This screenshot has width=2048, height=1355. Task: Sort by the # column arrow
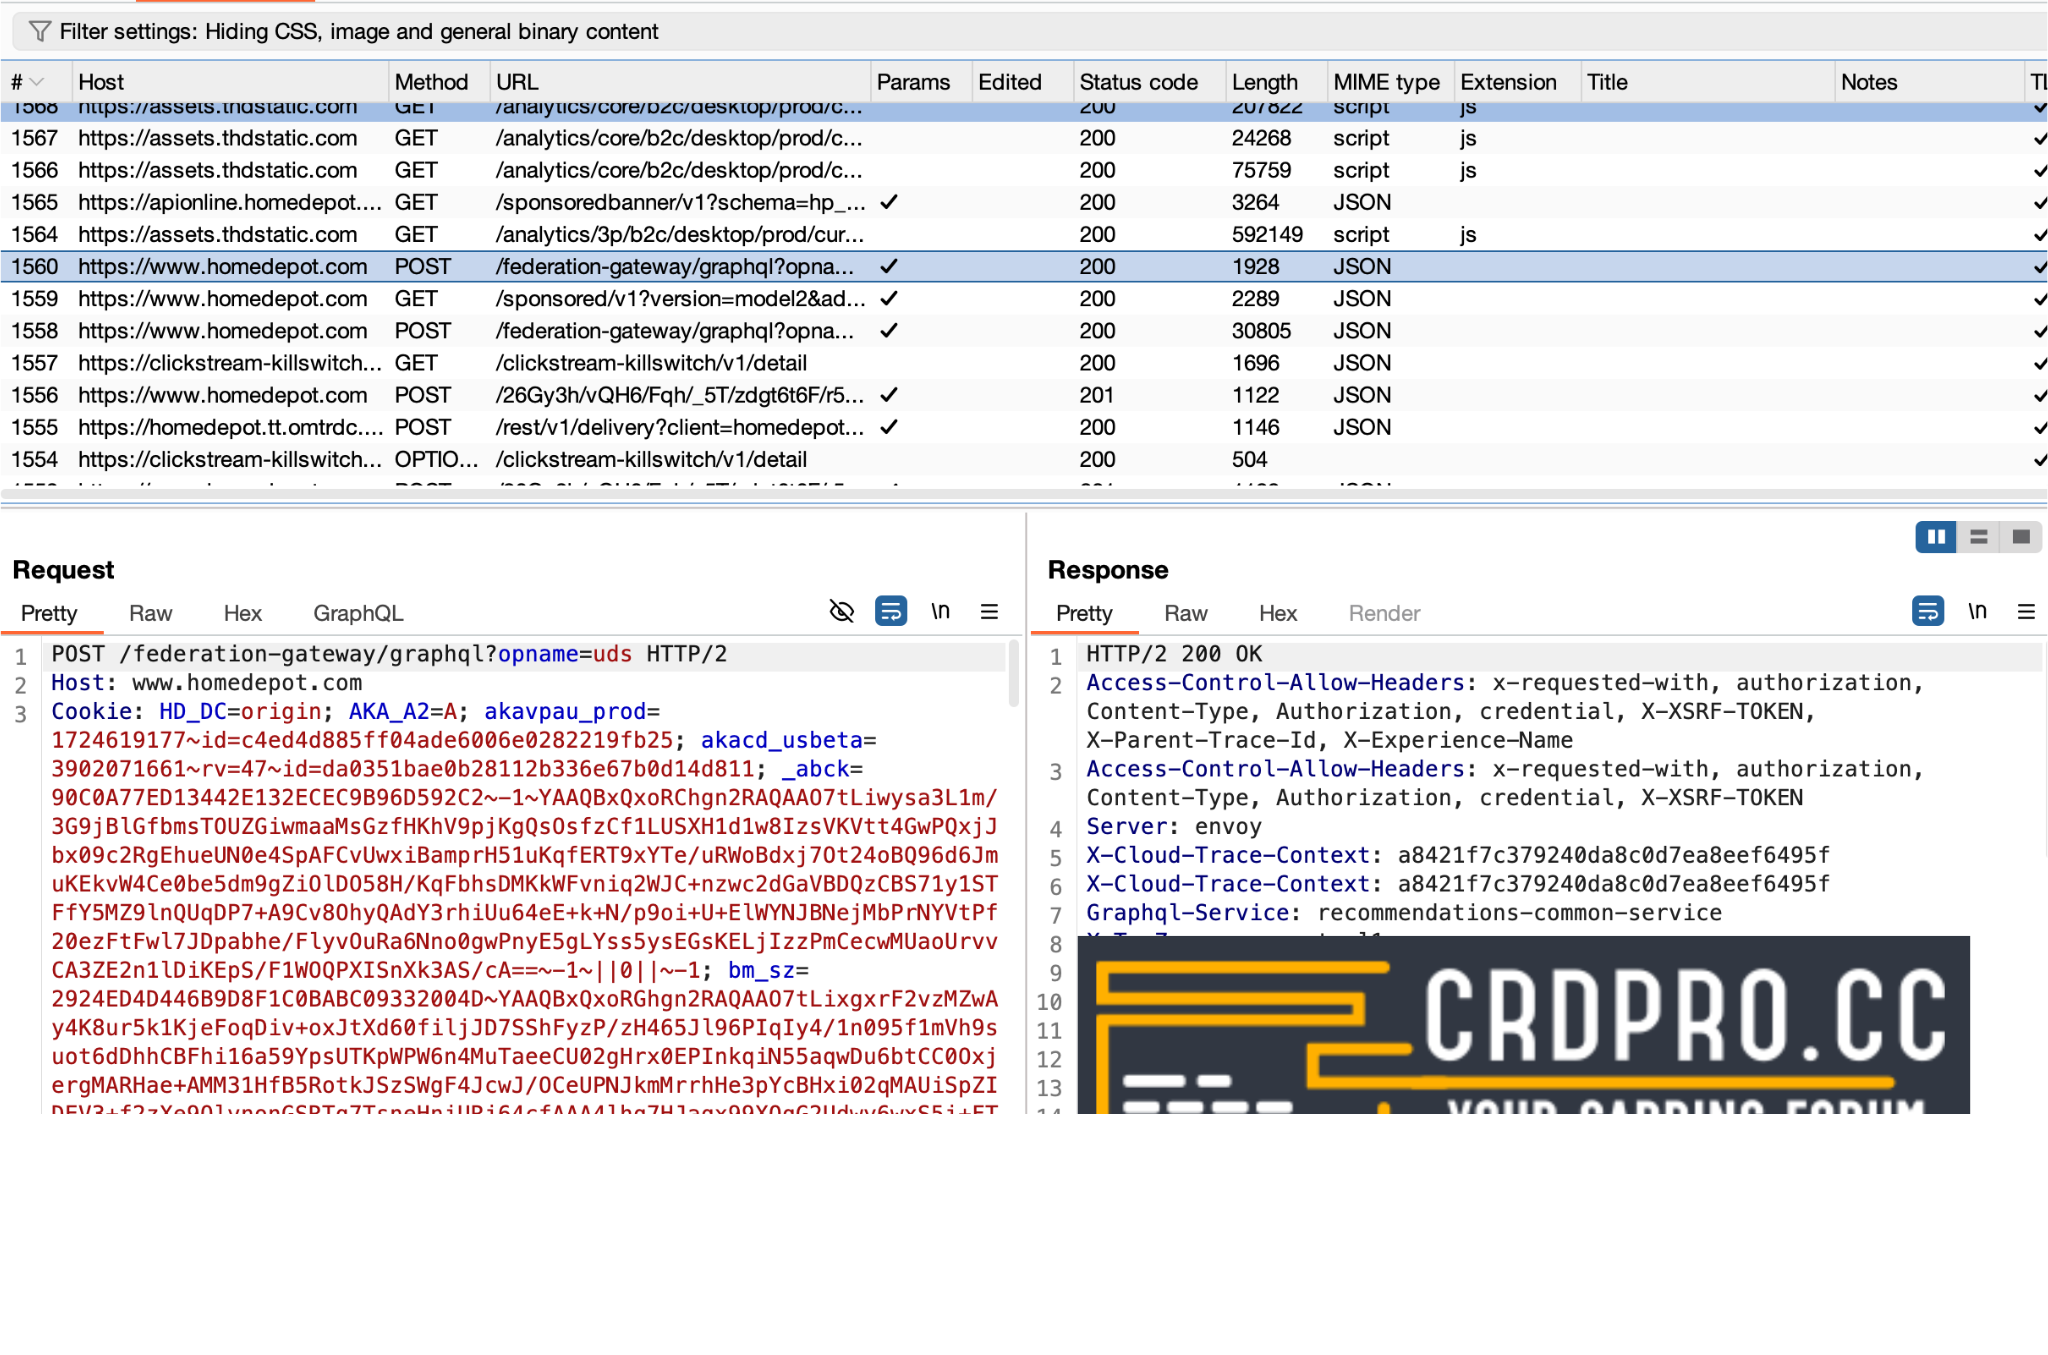coord(37,82)
